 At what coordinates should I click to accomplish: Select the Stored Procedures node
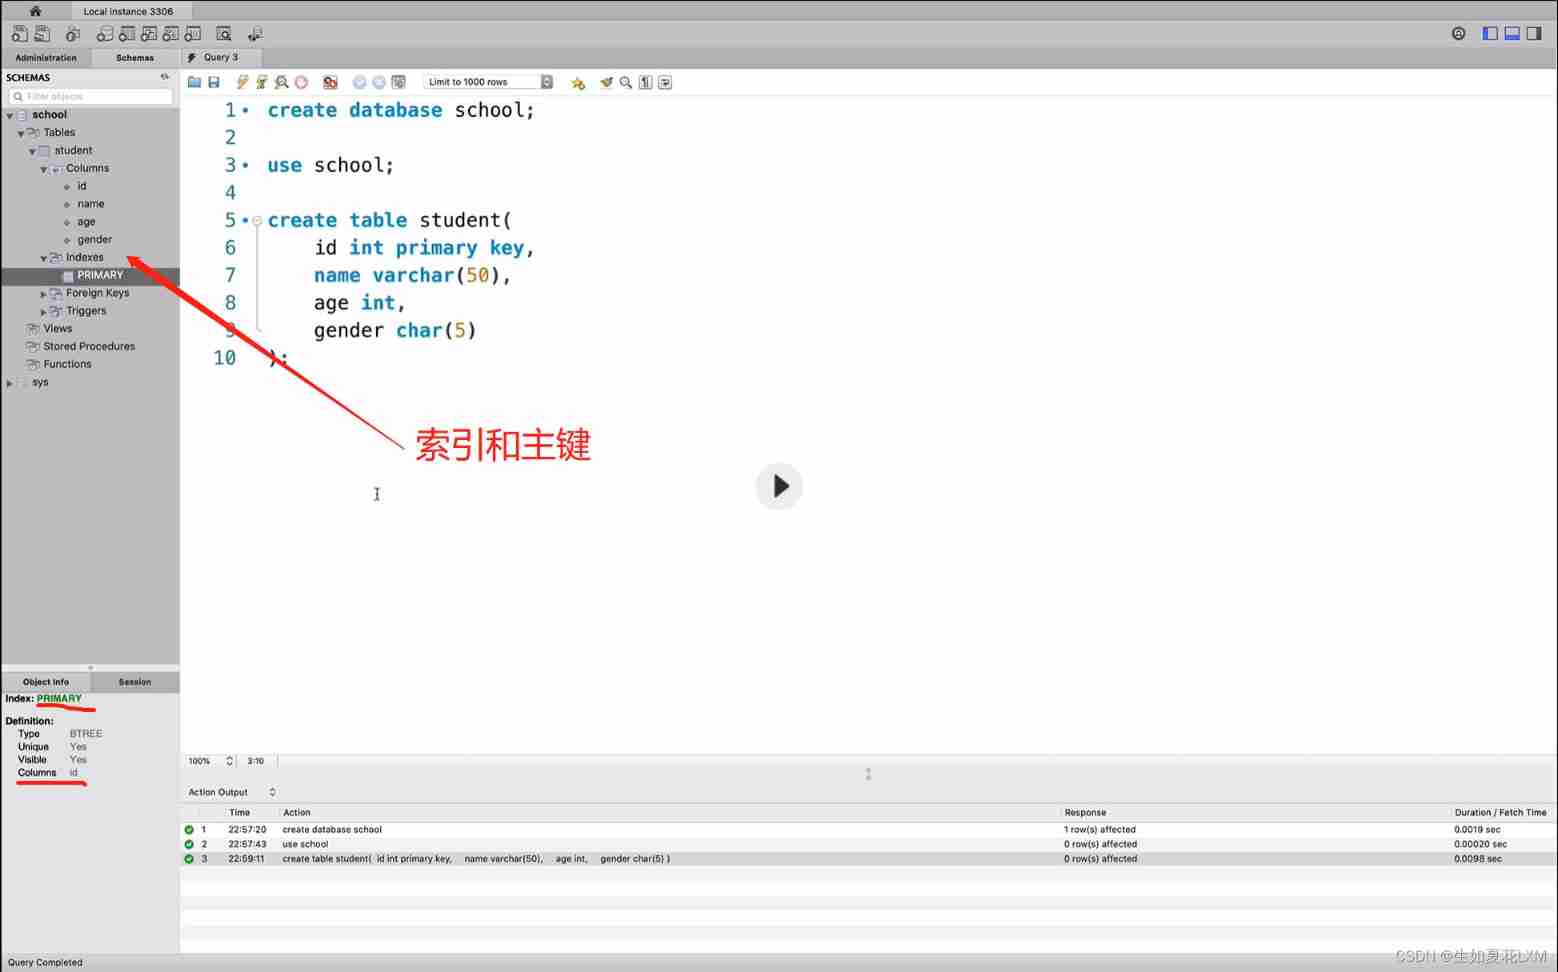click(x=90, y=347)
